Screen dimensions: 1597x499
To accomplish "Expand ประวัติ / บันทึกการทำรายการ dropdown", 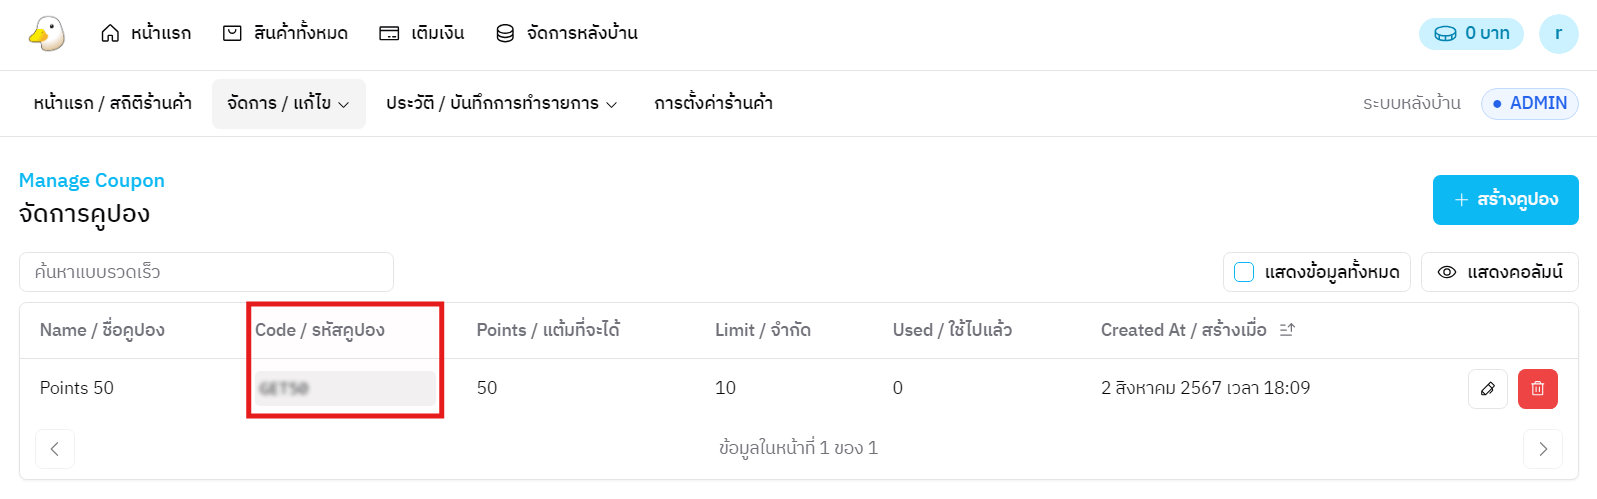I will [x=501, y=104].
